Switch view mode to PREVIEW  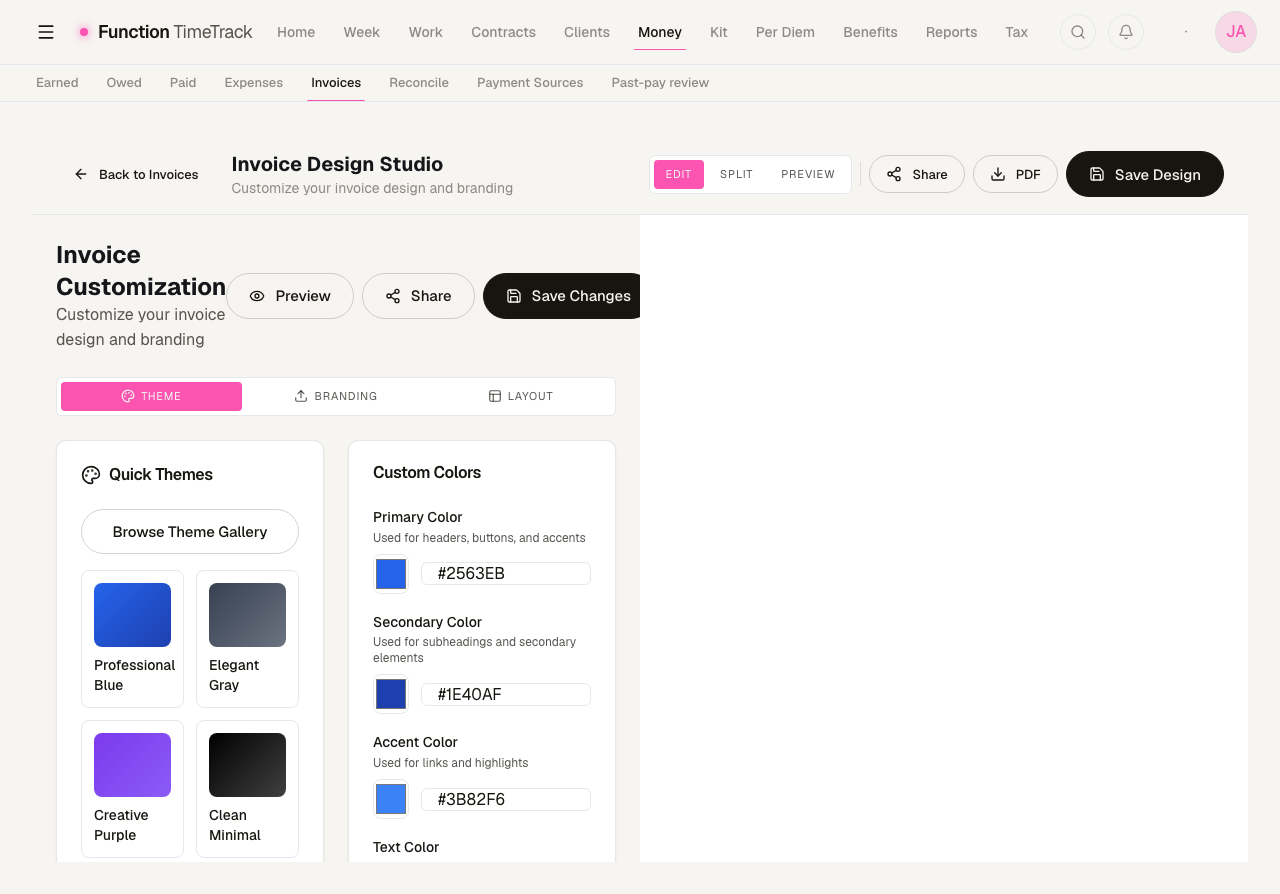coord(808,174)
